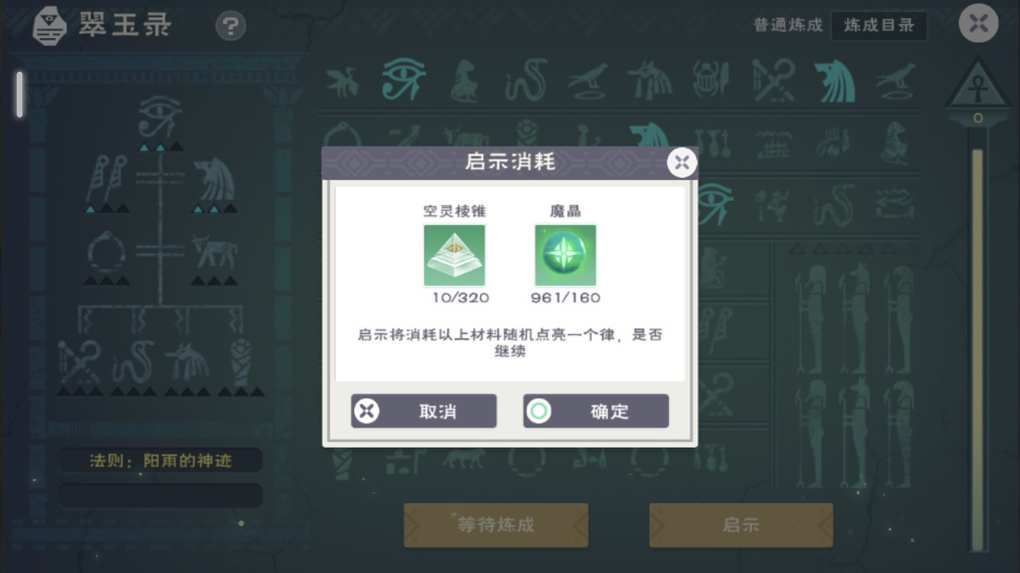Click the golden vertical slider bar

[977, 350]
